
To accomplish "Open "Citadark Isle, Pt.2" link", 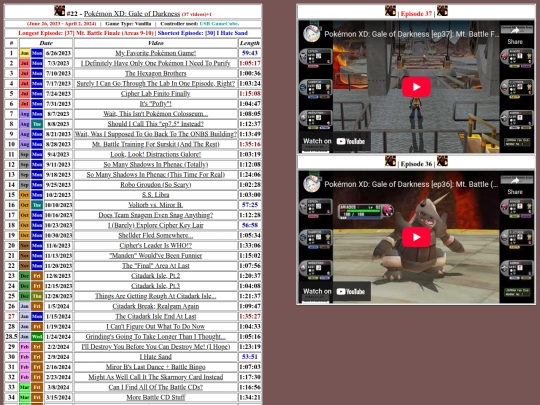I will [x=156, y=276].
